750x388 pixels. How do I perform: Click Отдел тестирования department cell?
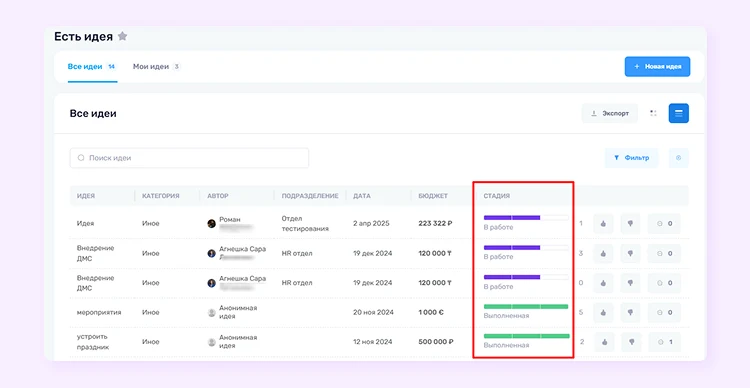coord(305,223)
